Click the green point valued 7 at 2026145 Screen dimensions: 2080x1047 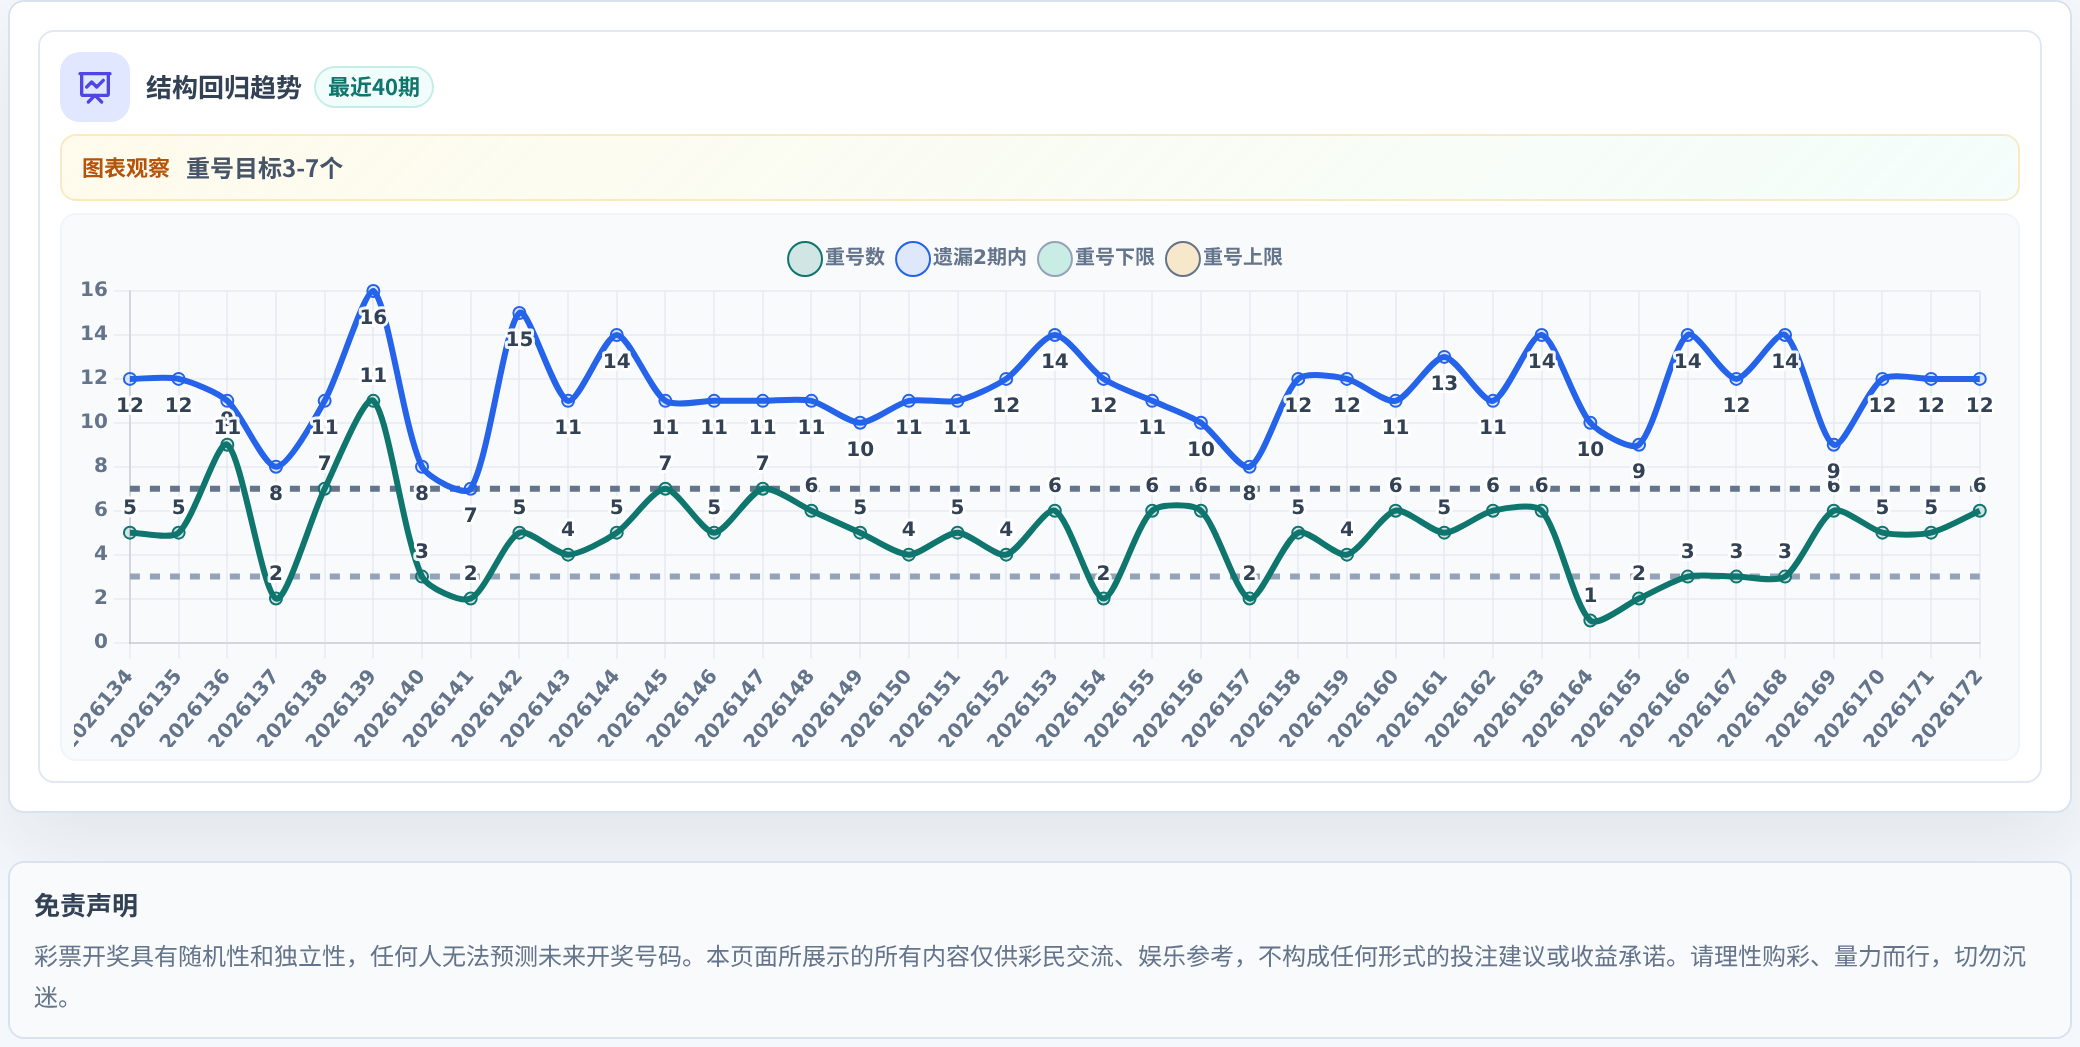click(x=665, y=489)
